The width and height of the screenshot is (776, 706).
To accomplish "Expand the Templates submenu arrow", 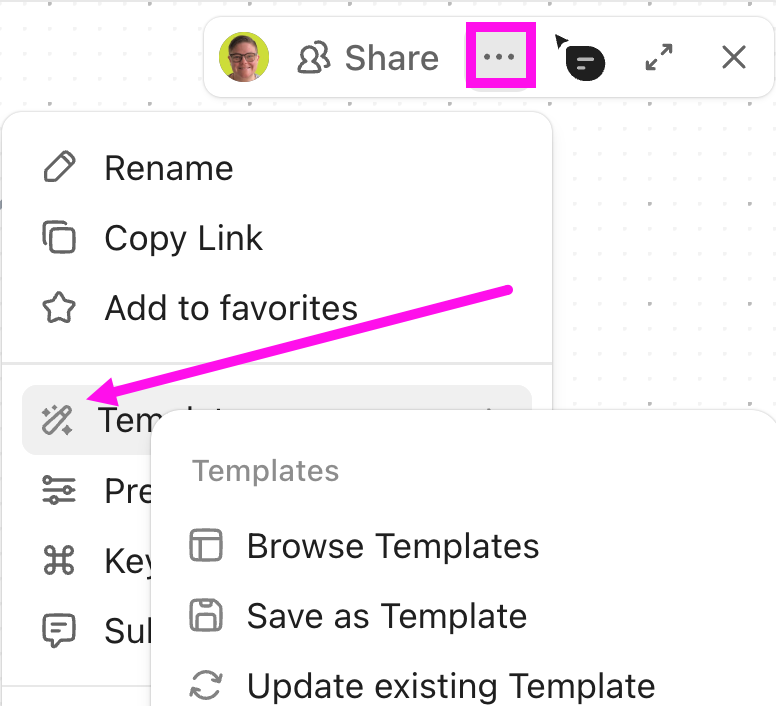I will [490, 410].
